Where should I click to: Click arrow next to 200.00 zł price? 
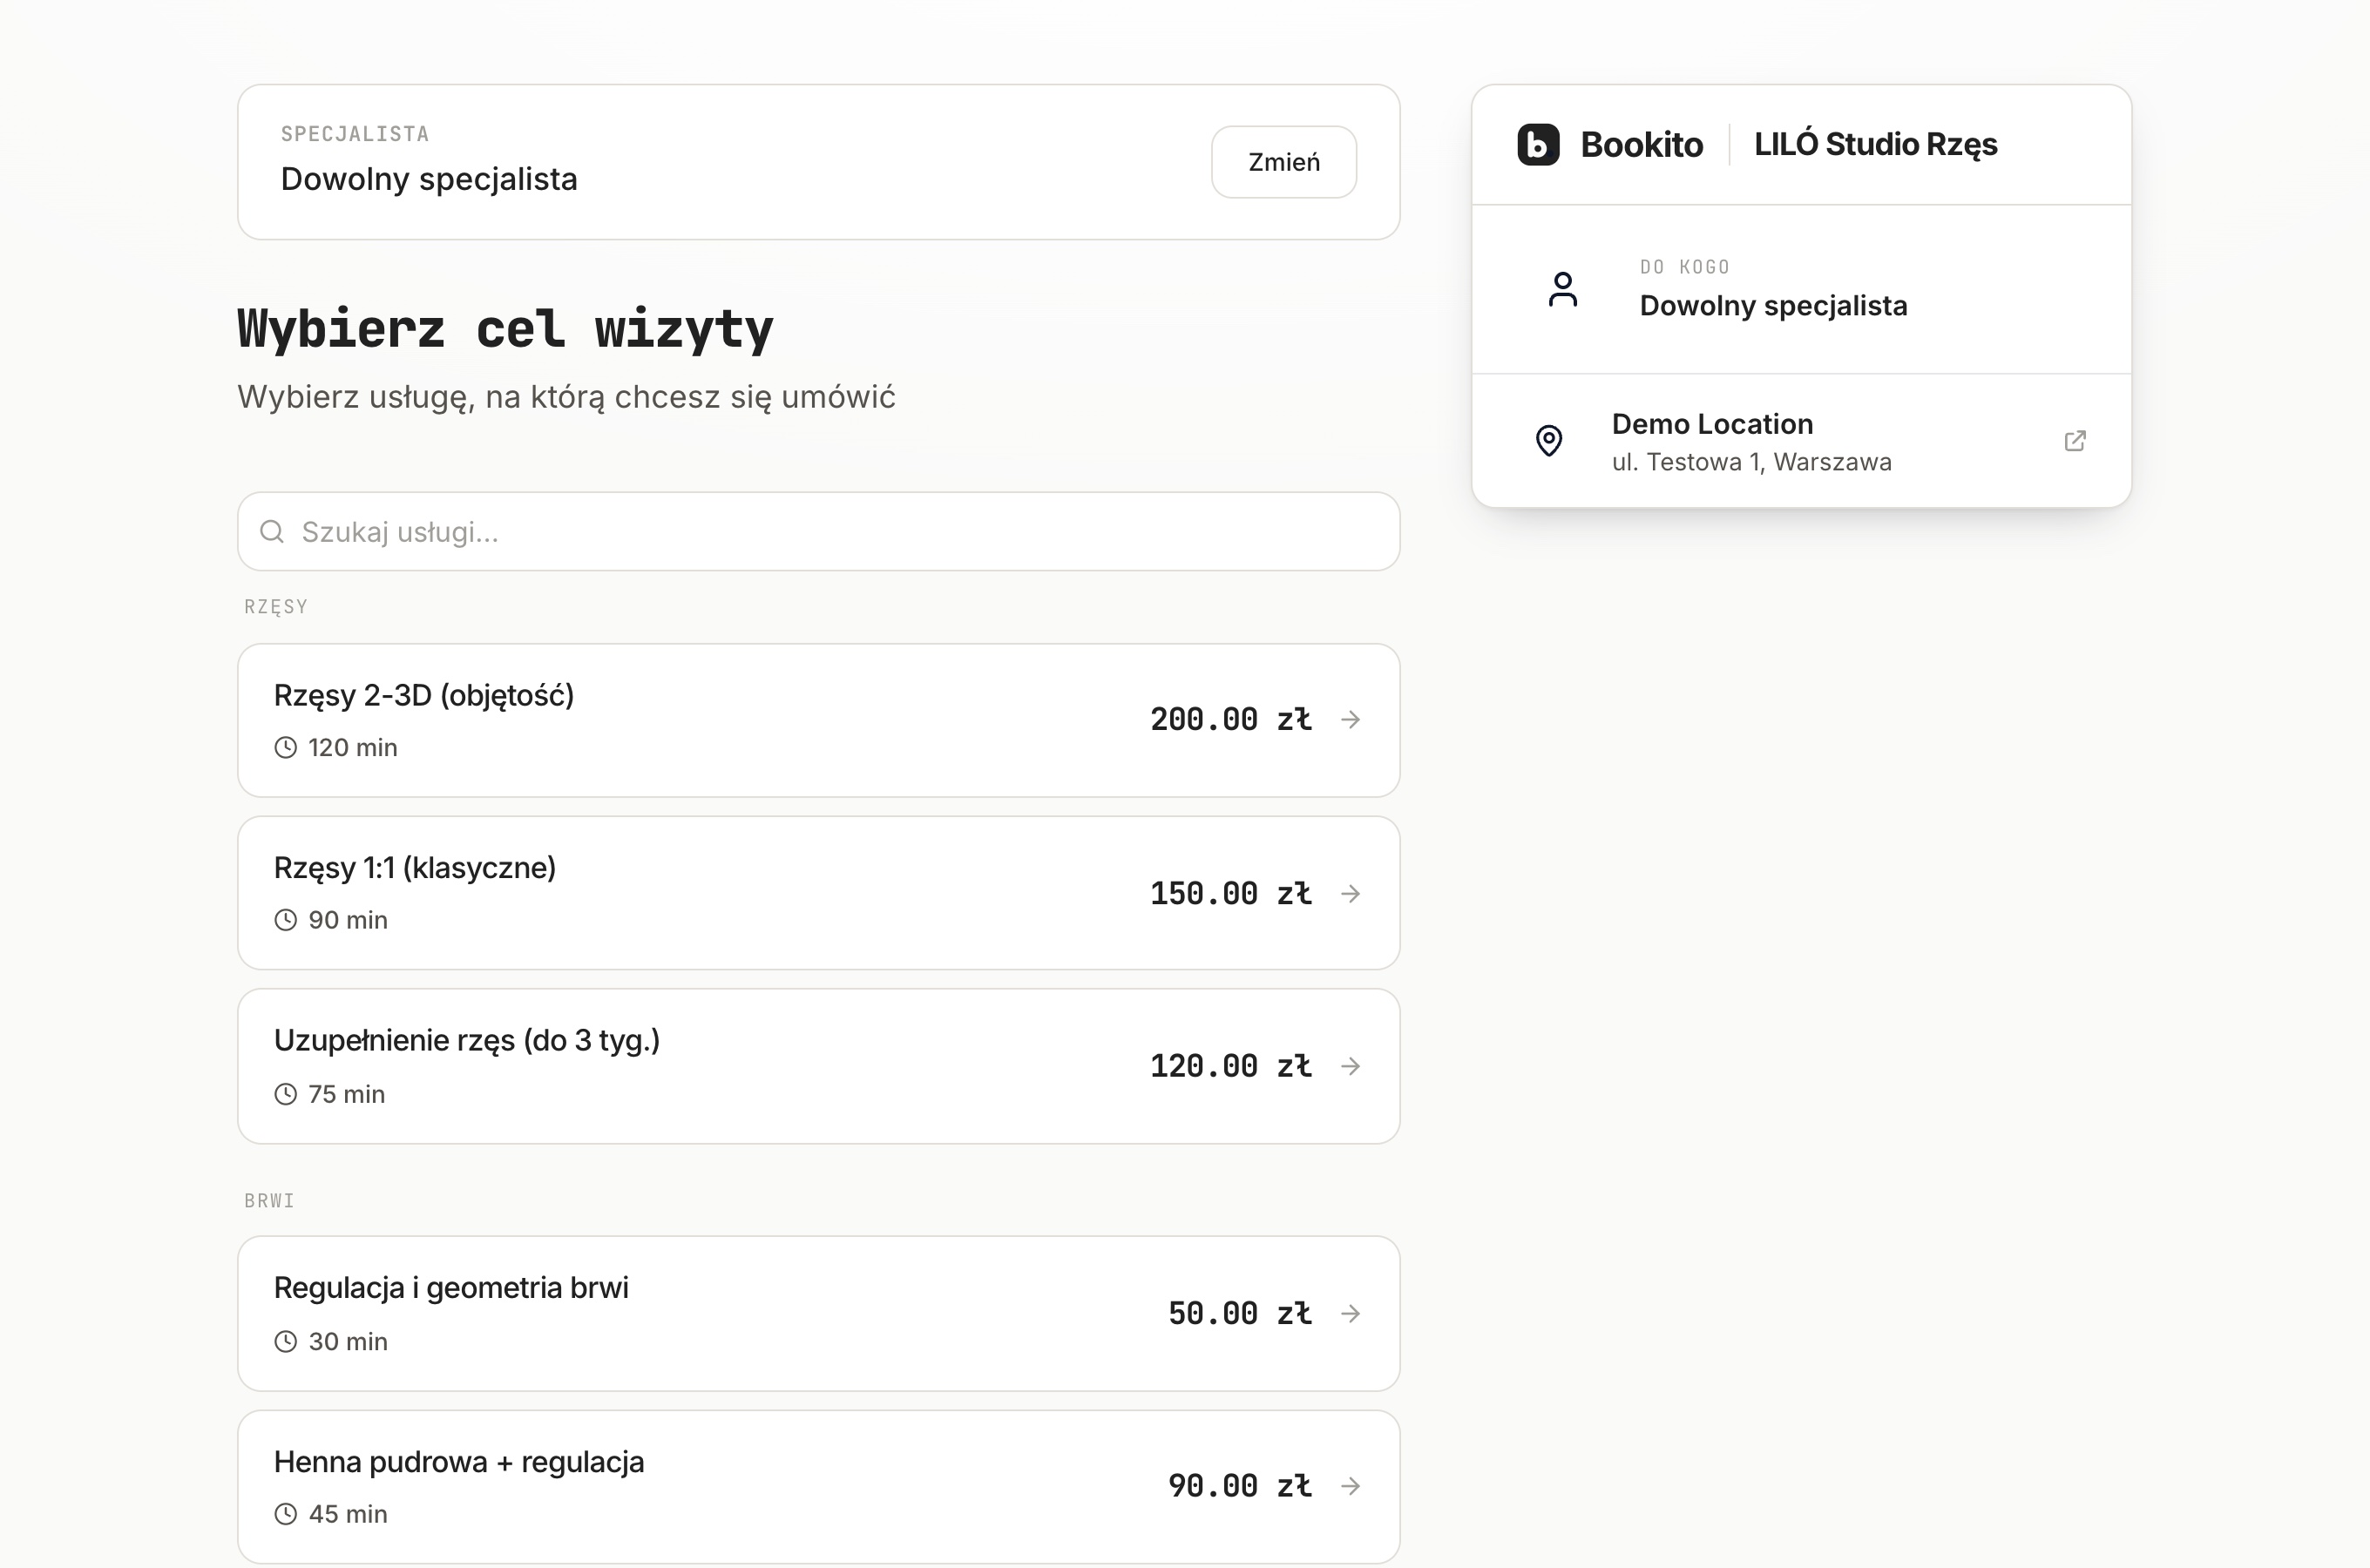tap(1351, 720)
